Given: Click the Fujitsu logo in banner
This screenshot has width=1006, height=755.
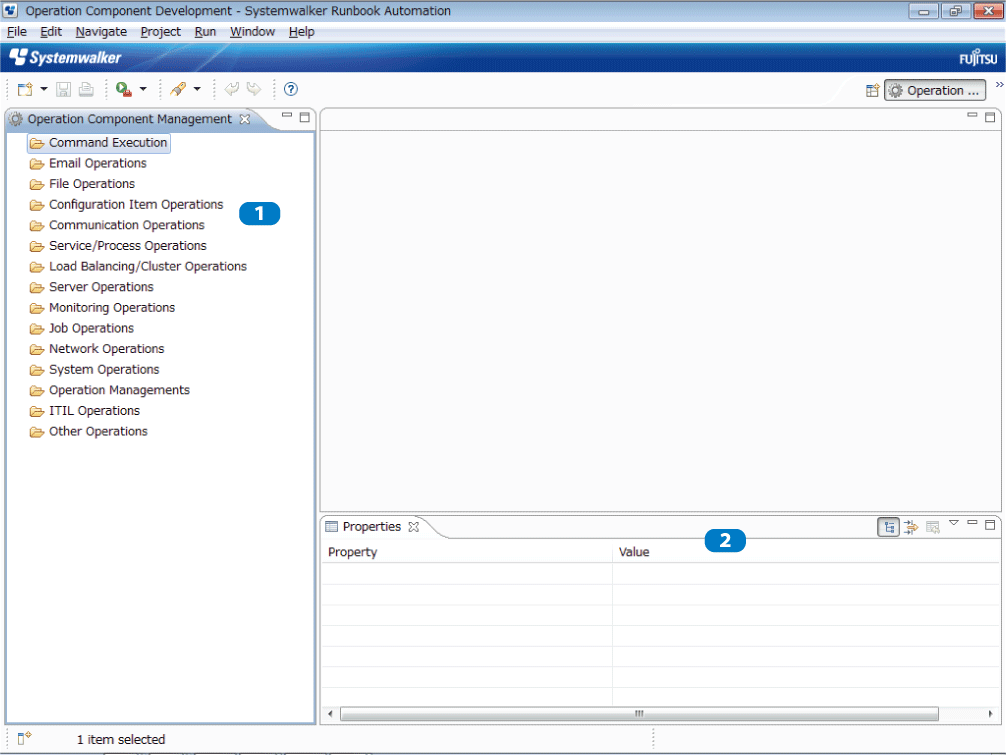Looking at the screenshot, I should tap(978, 58).
